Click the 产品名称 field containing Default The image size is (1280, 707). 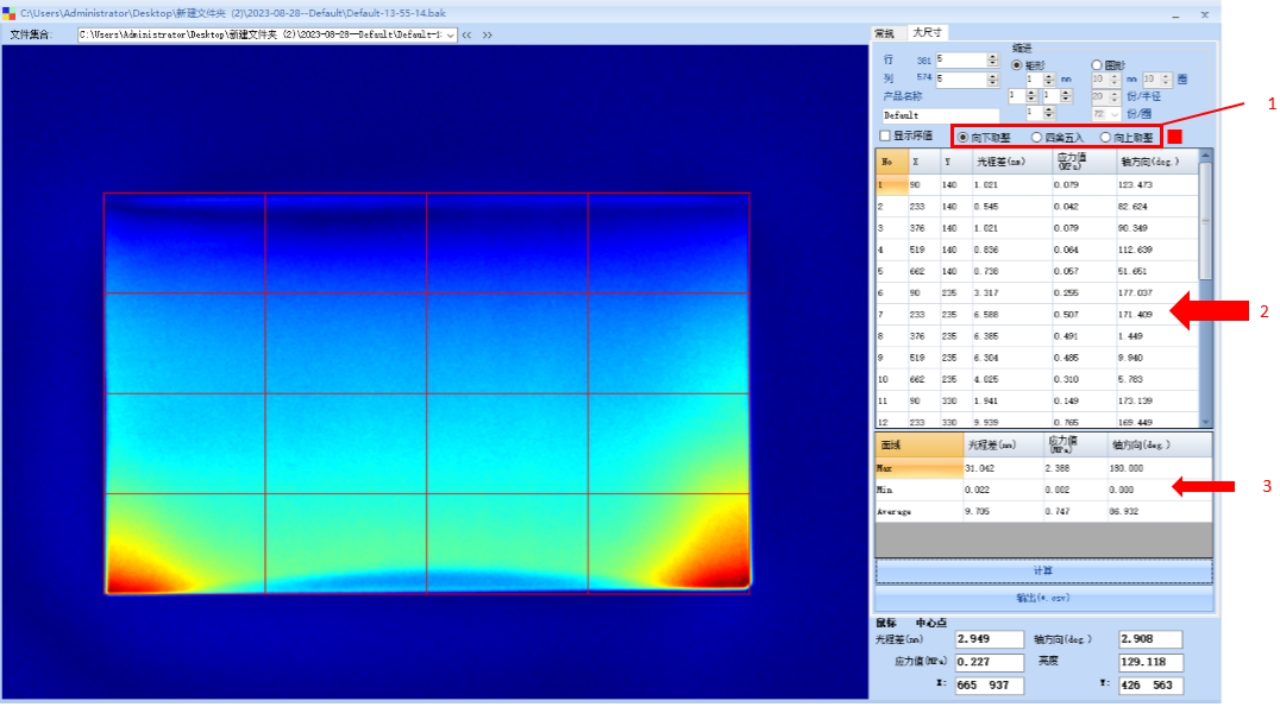tap(939, 115)
